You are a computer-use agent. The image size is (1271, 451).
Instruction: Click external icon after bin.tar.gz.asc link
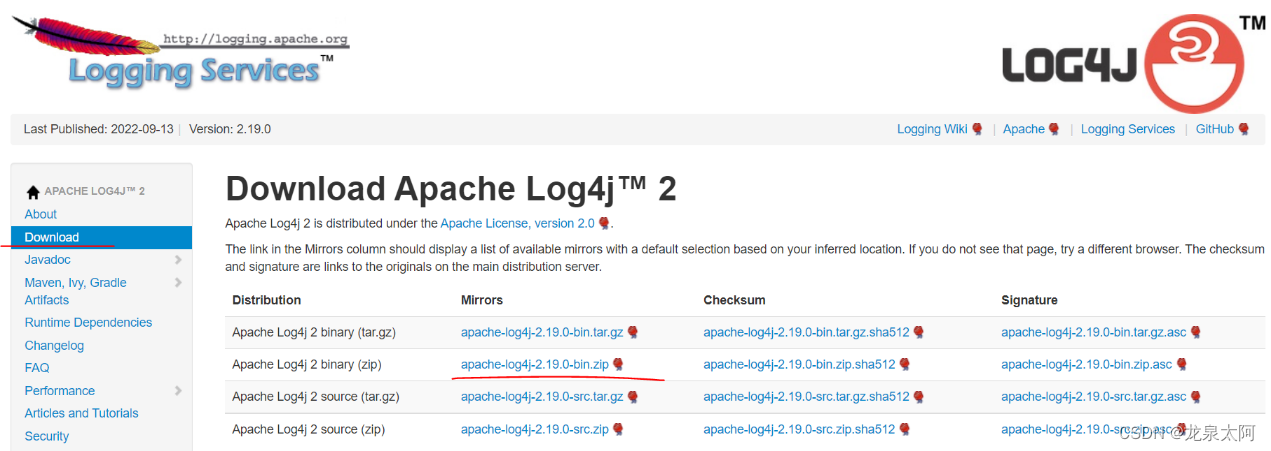pos(1196,332)
